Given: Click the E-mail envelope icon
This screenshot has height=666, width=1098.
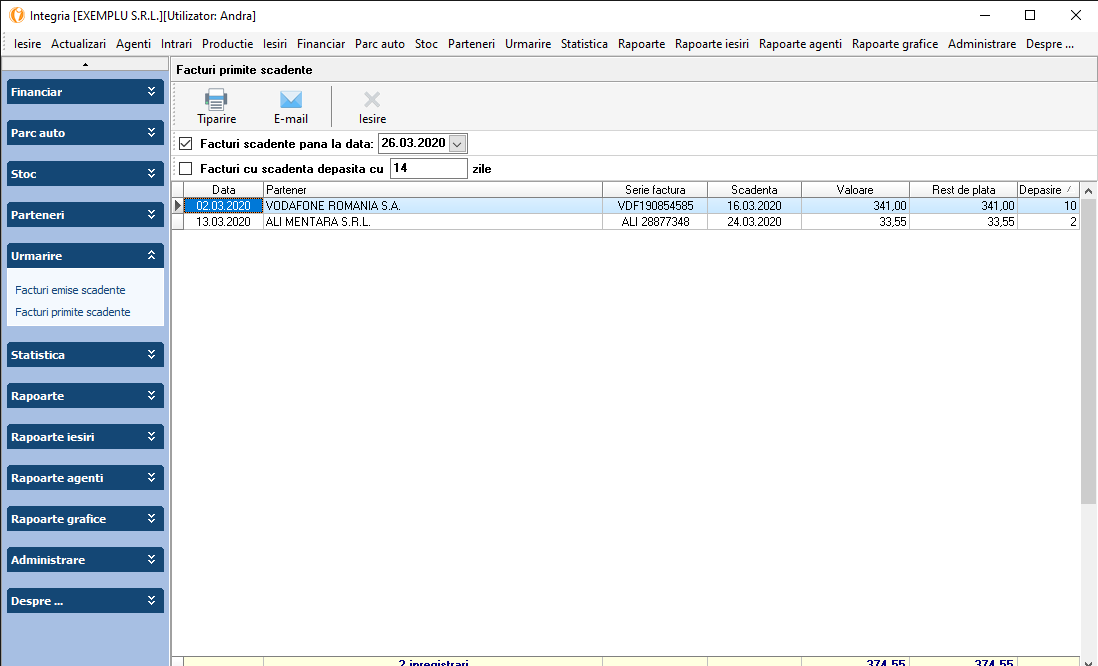Looking at the screenshot, I should (x=290, y=99).
